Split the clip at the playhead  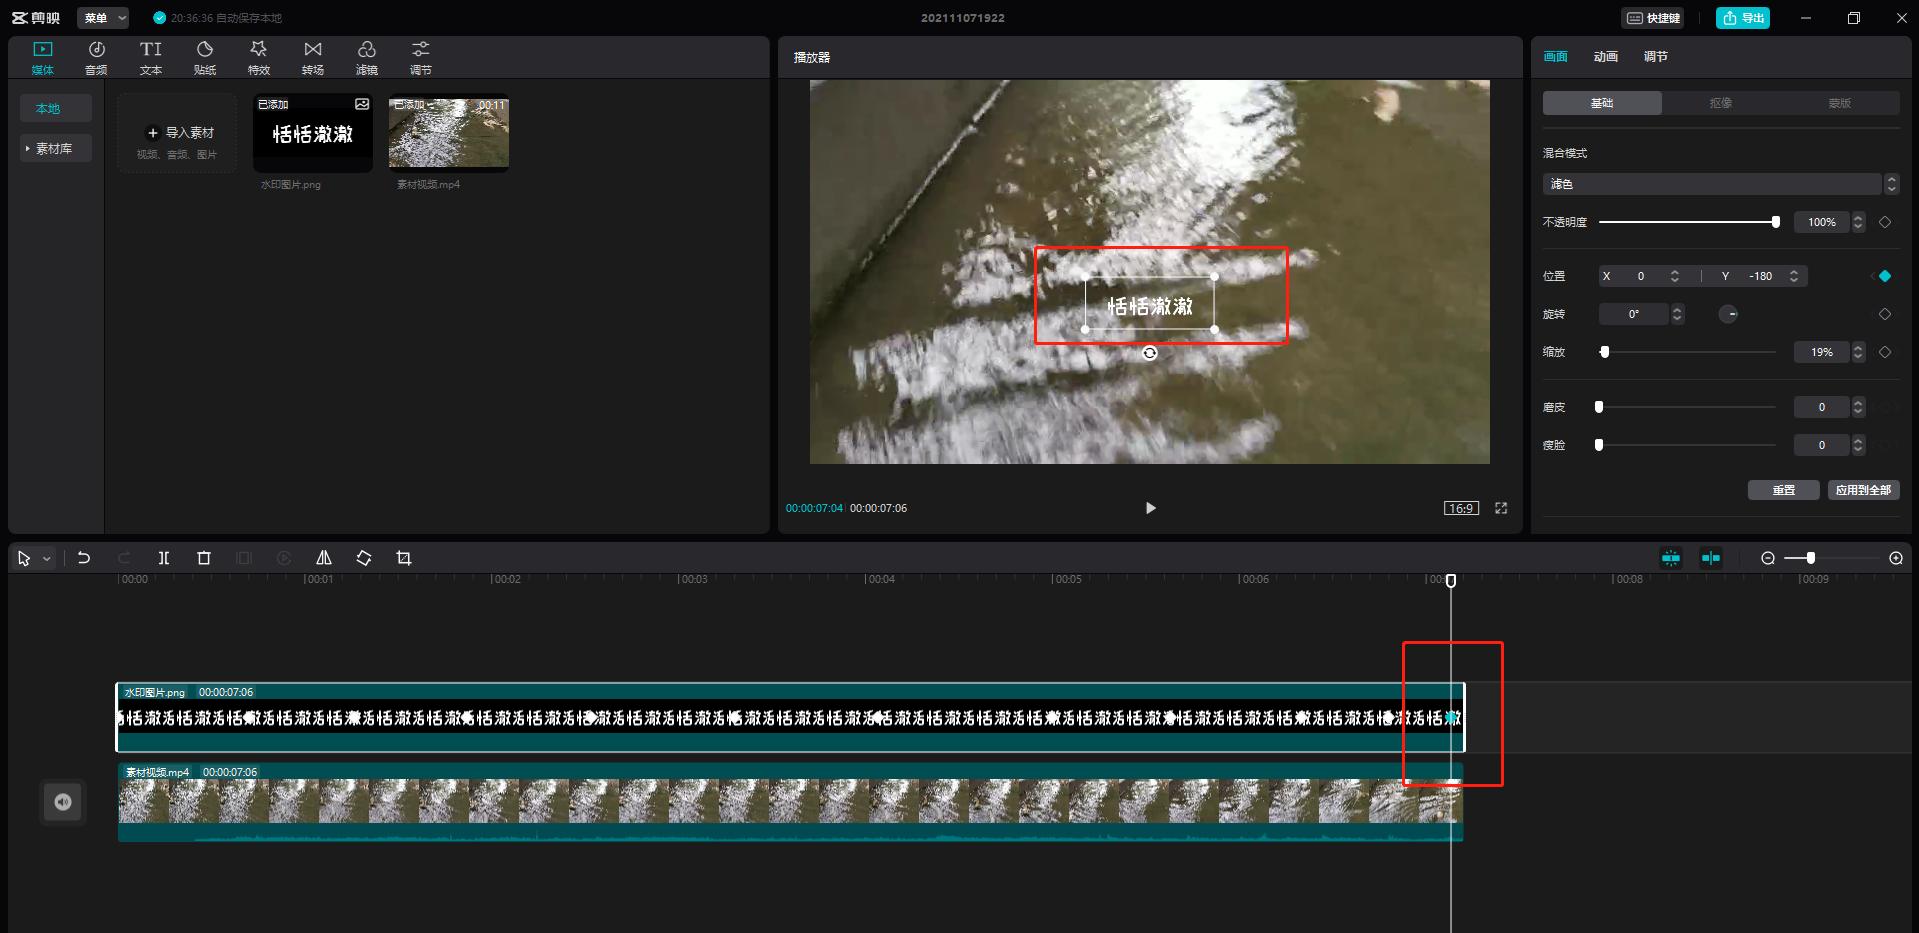[164, 558]
